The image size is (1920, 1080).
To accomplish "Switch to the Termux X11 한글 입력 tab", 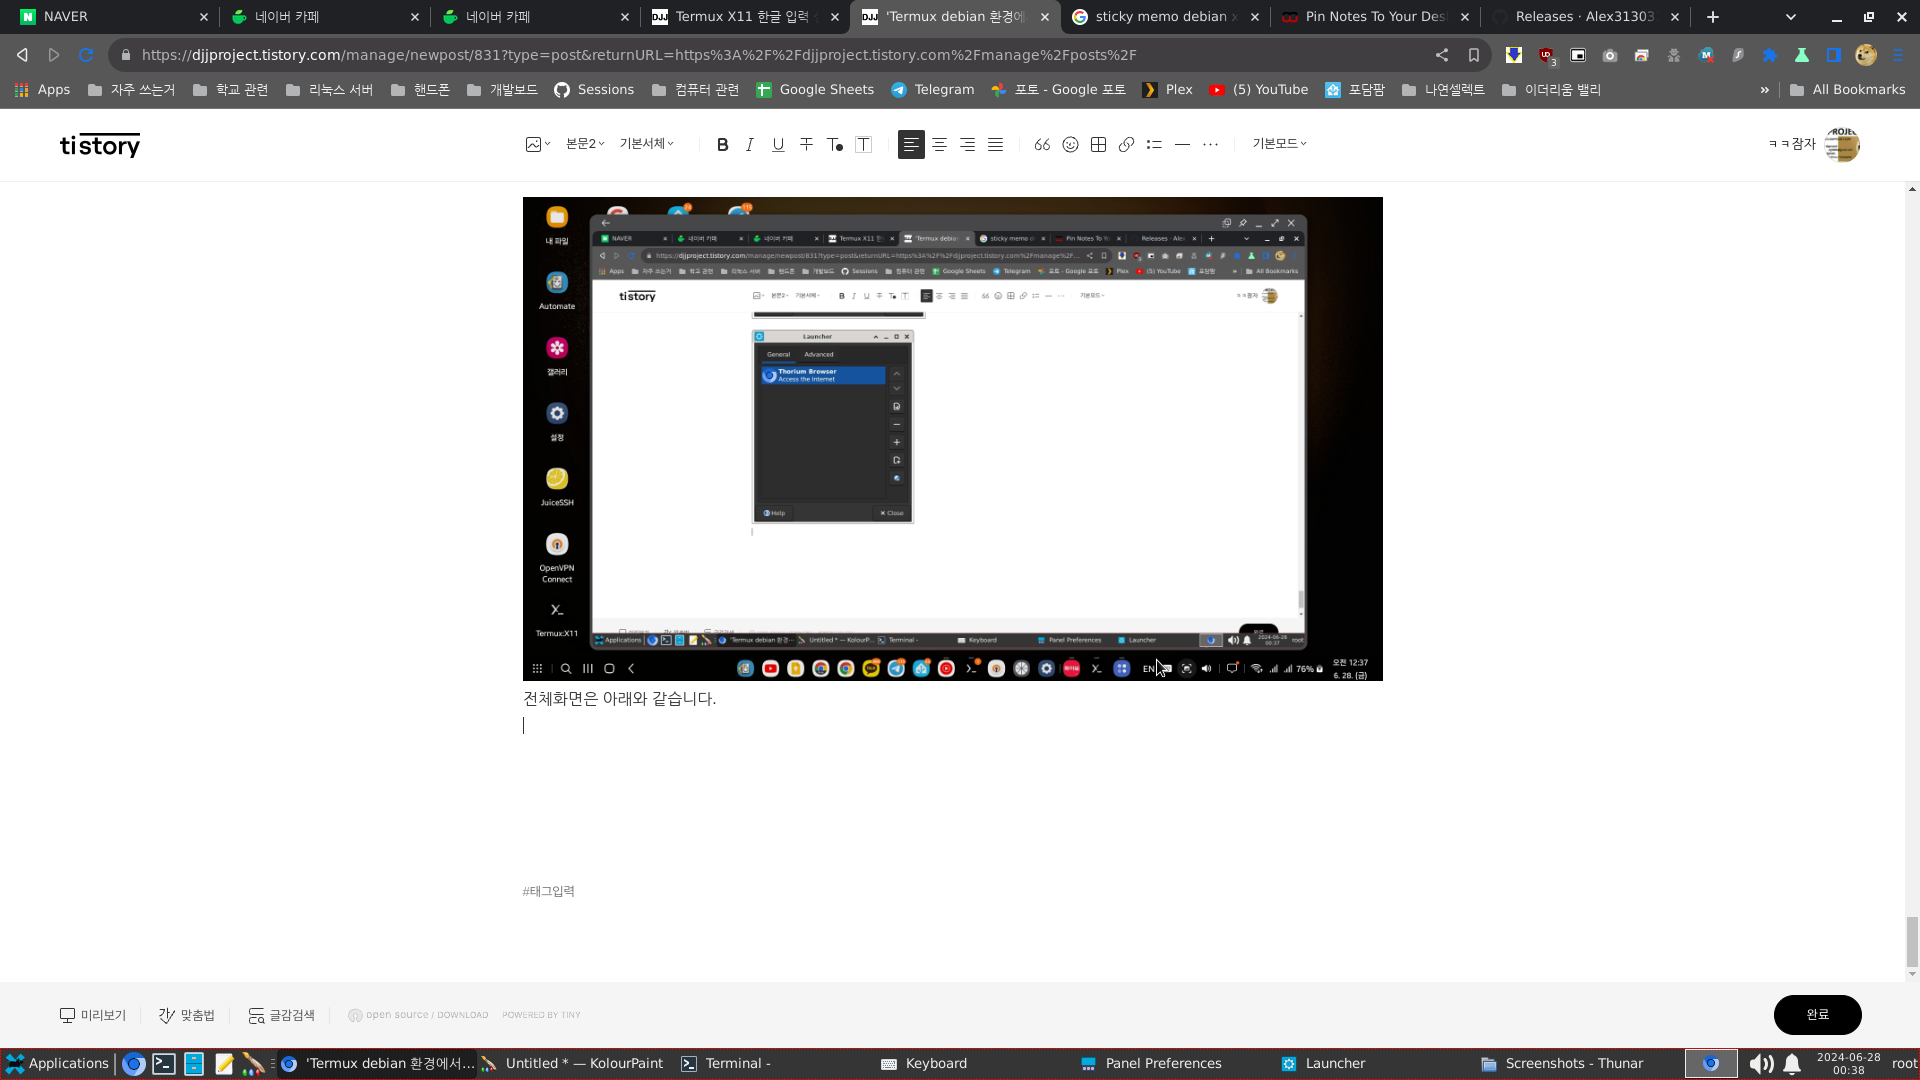I will [x=740, y=17].
